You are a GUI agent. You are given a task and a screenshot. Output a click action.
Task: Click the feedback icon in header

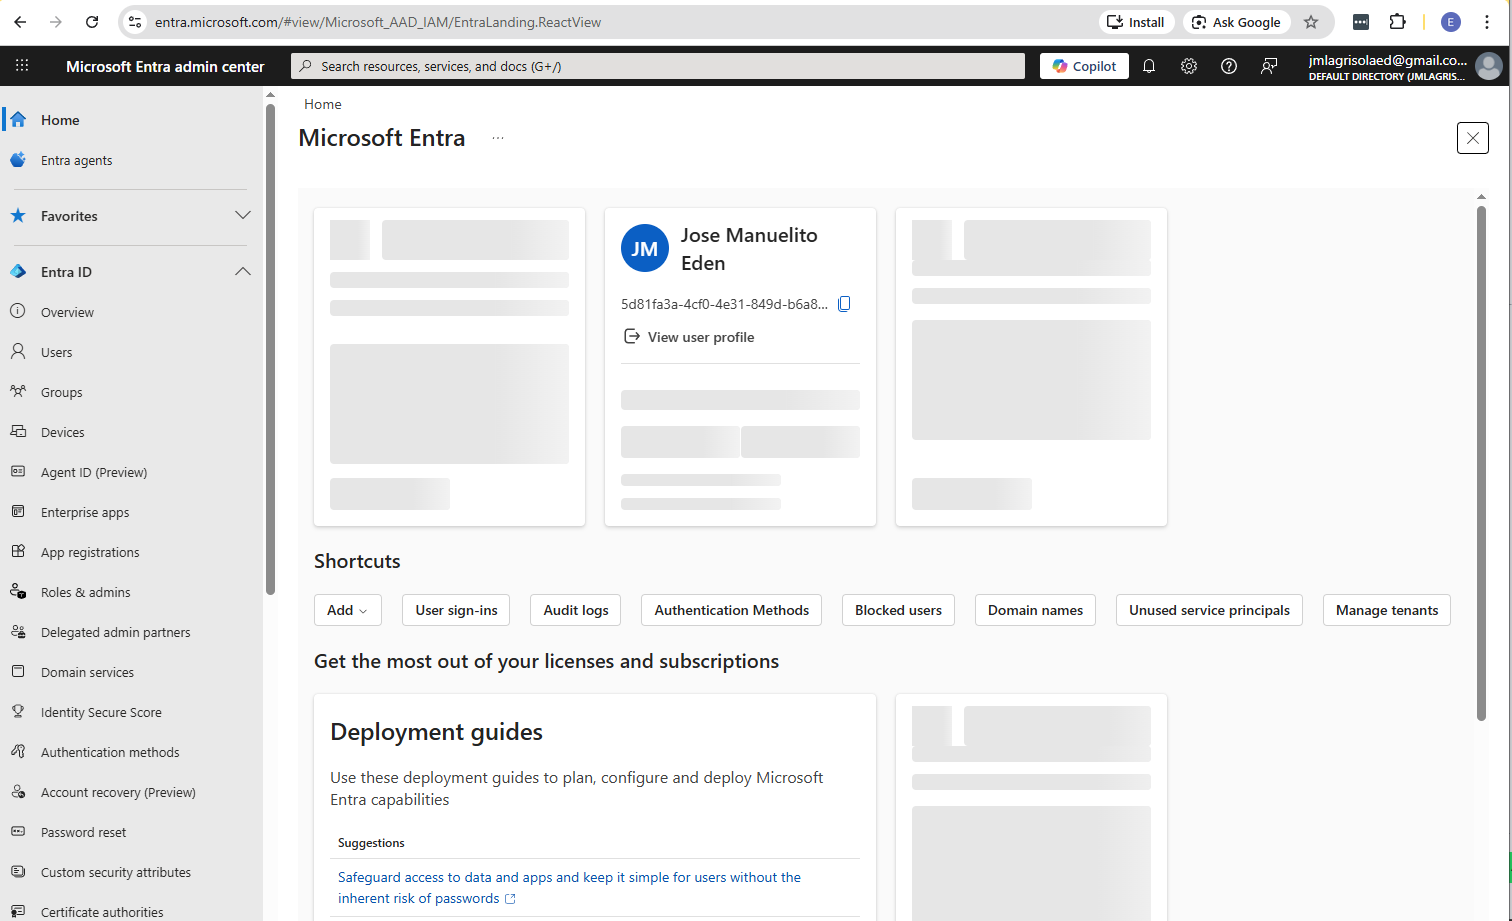[1269, 66]
